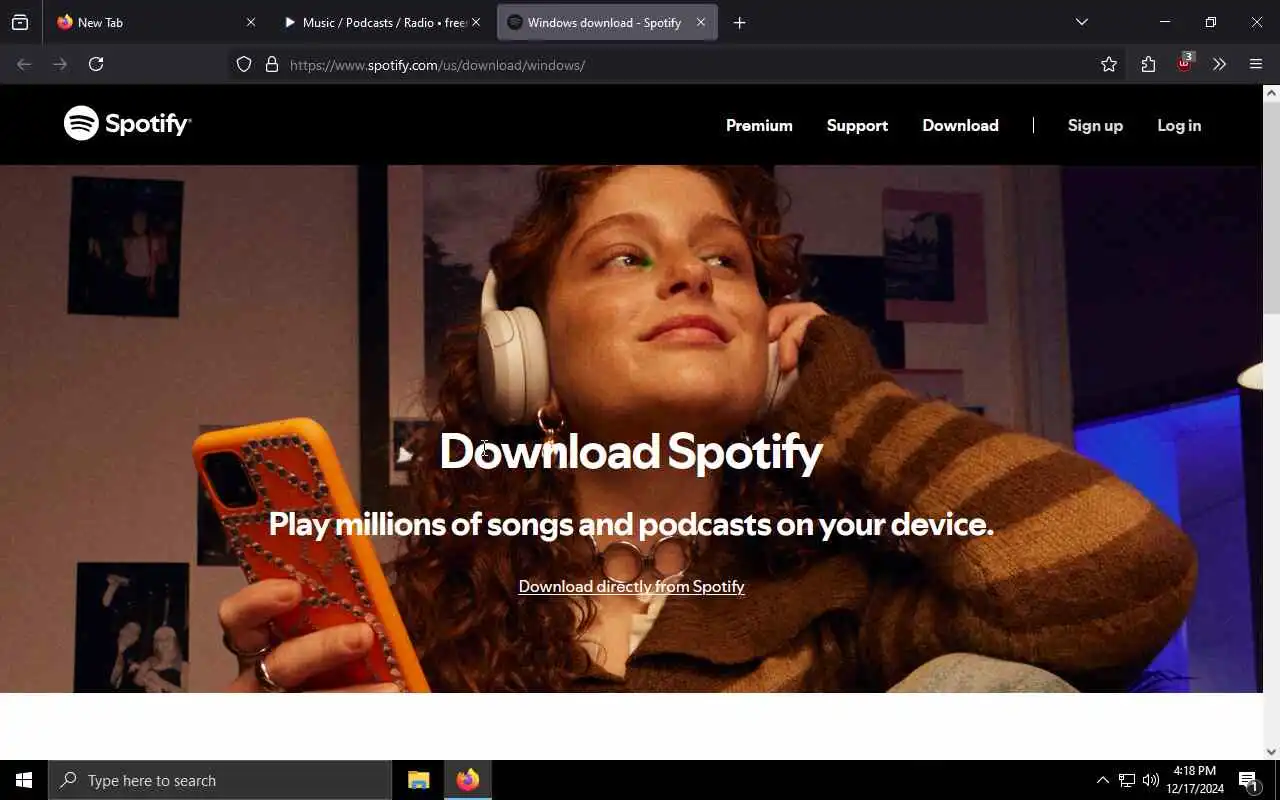Click the page scrollbar up arrow

click(x=1271, y=93)
